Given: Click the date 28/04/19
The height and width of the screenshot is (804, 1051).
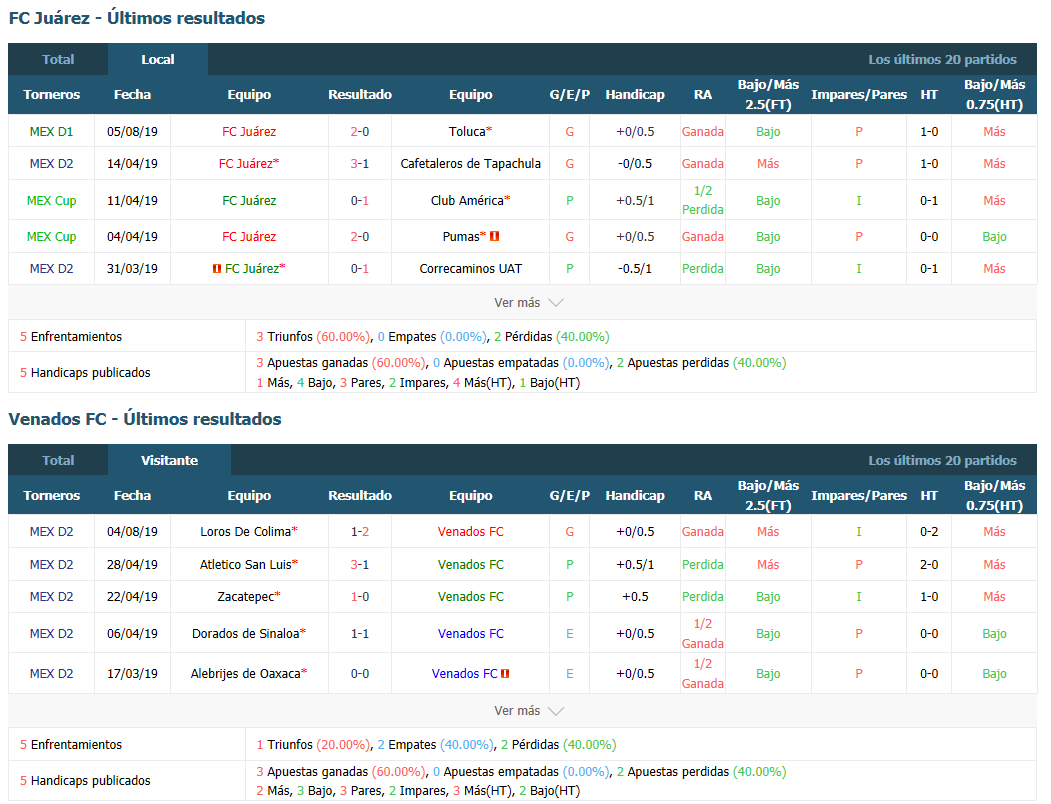Looking at the screenshot, I should (x=132, y=565).
